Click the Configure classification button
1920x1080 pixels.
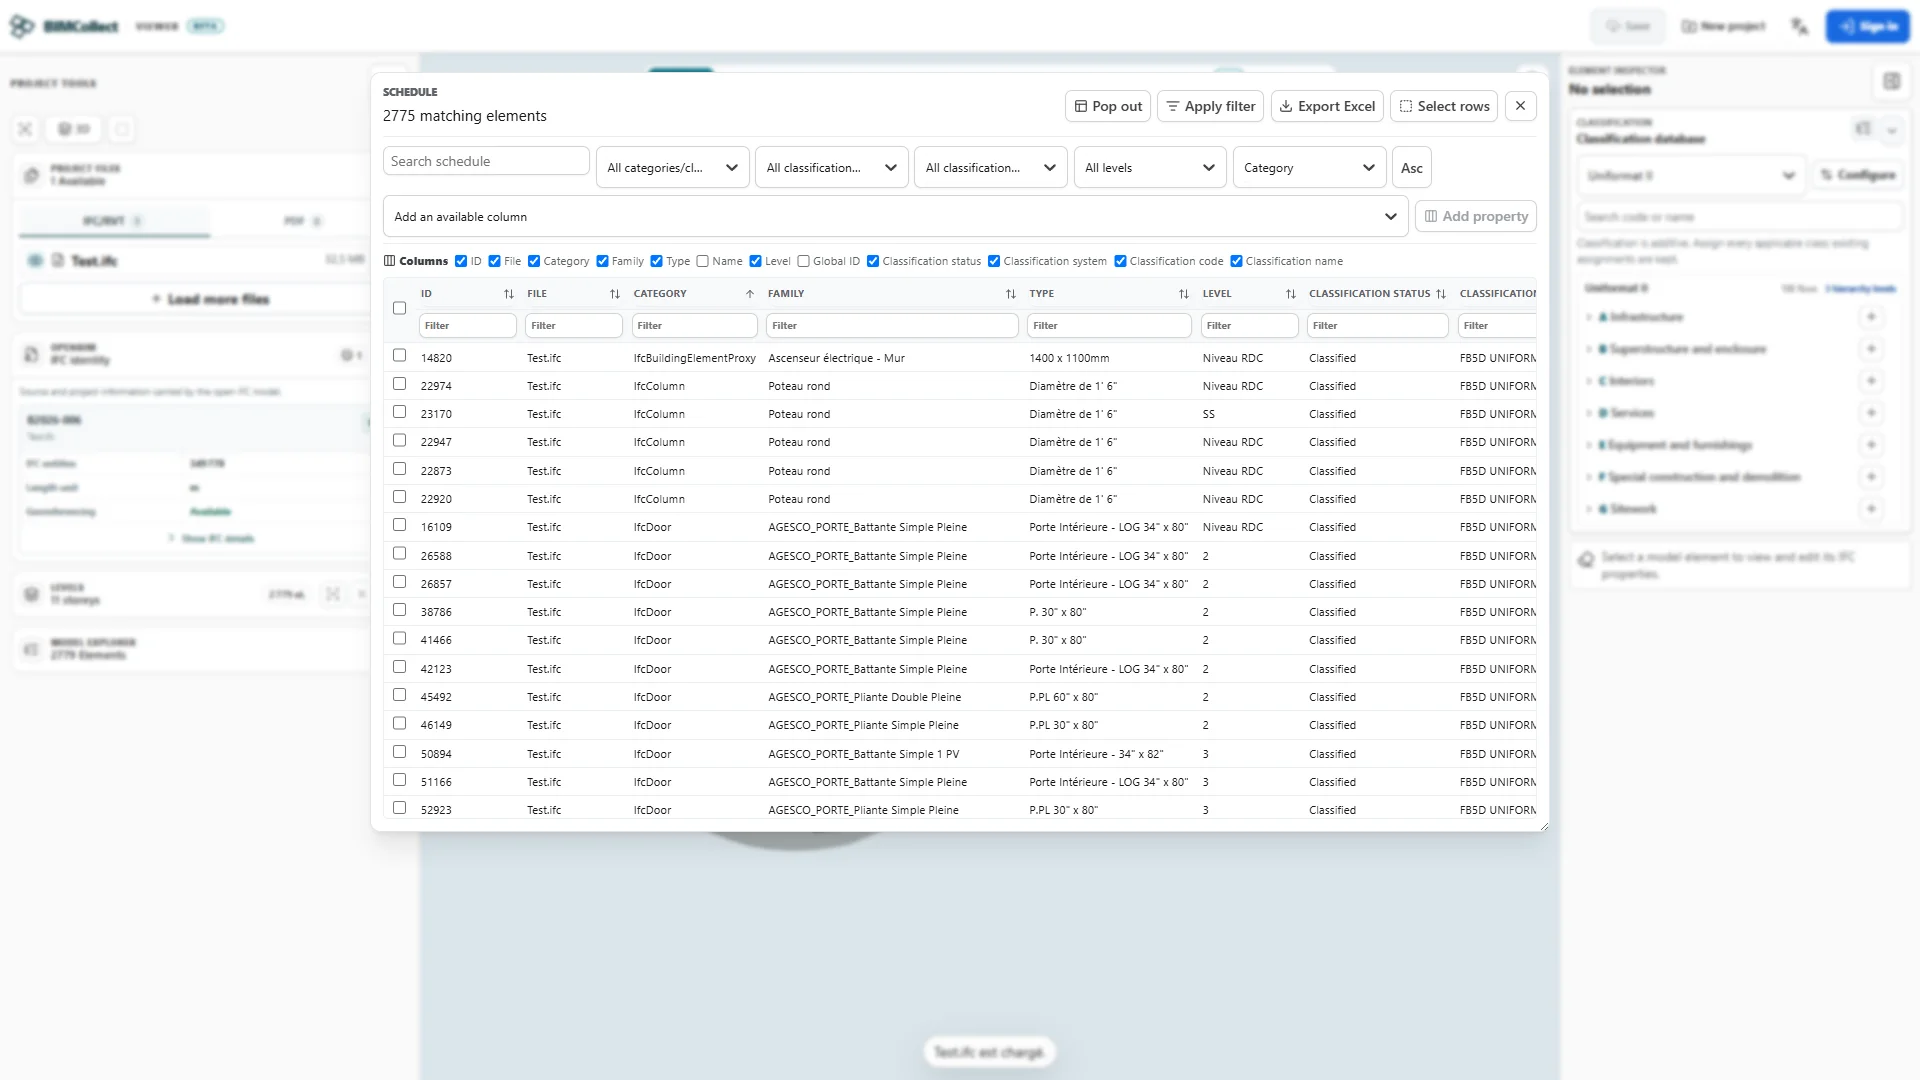[1857, 175]
